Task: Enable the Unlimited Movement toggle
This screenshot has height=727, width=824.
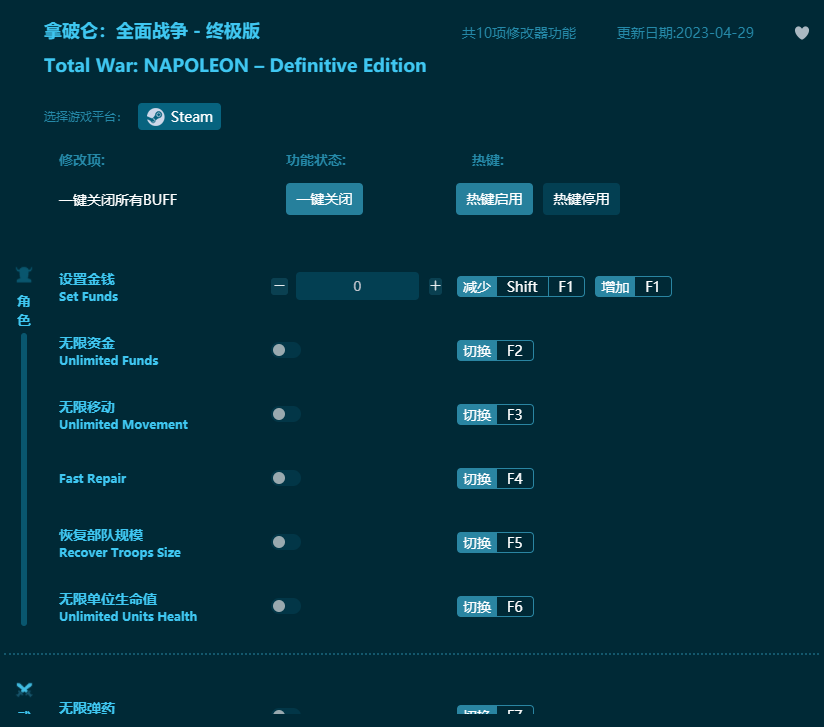Action: [285, 414]
